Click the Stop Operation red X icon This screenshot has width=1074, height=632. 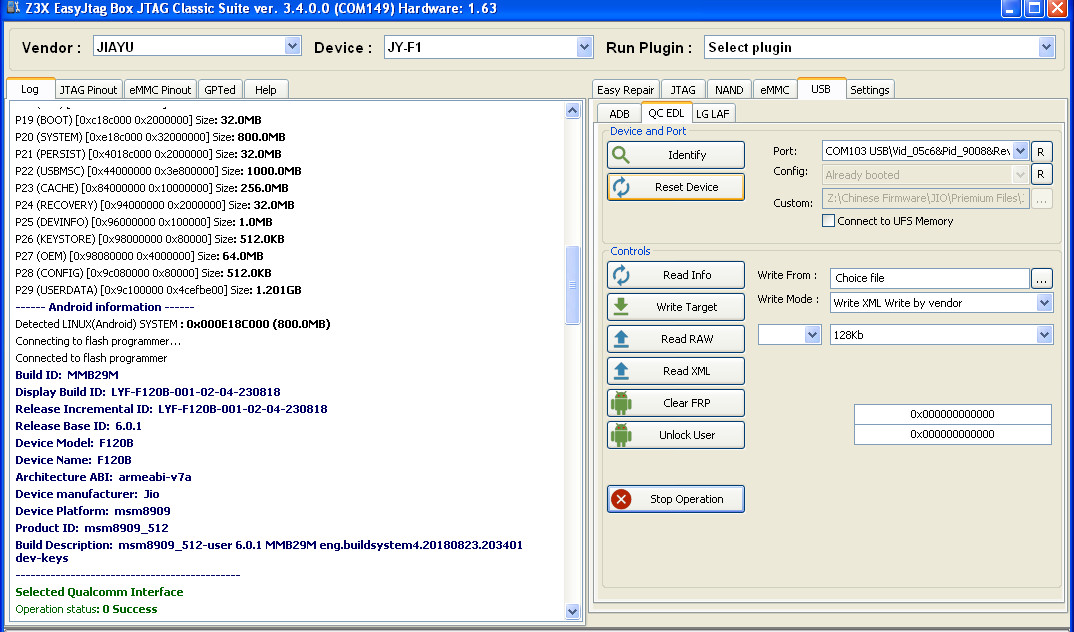click(621, 499)
